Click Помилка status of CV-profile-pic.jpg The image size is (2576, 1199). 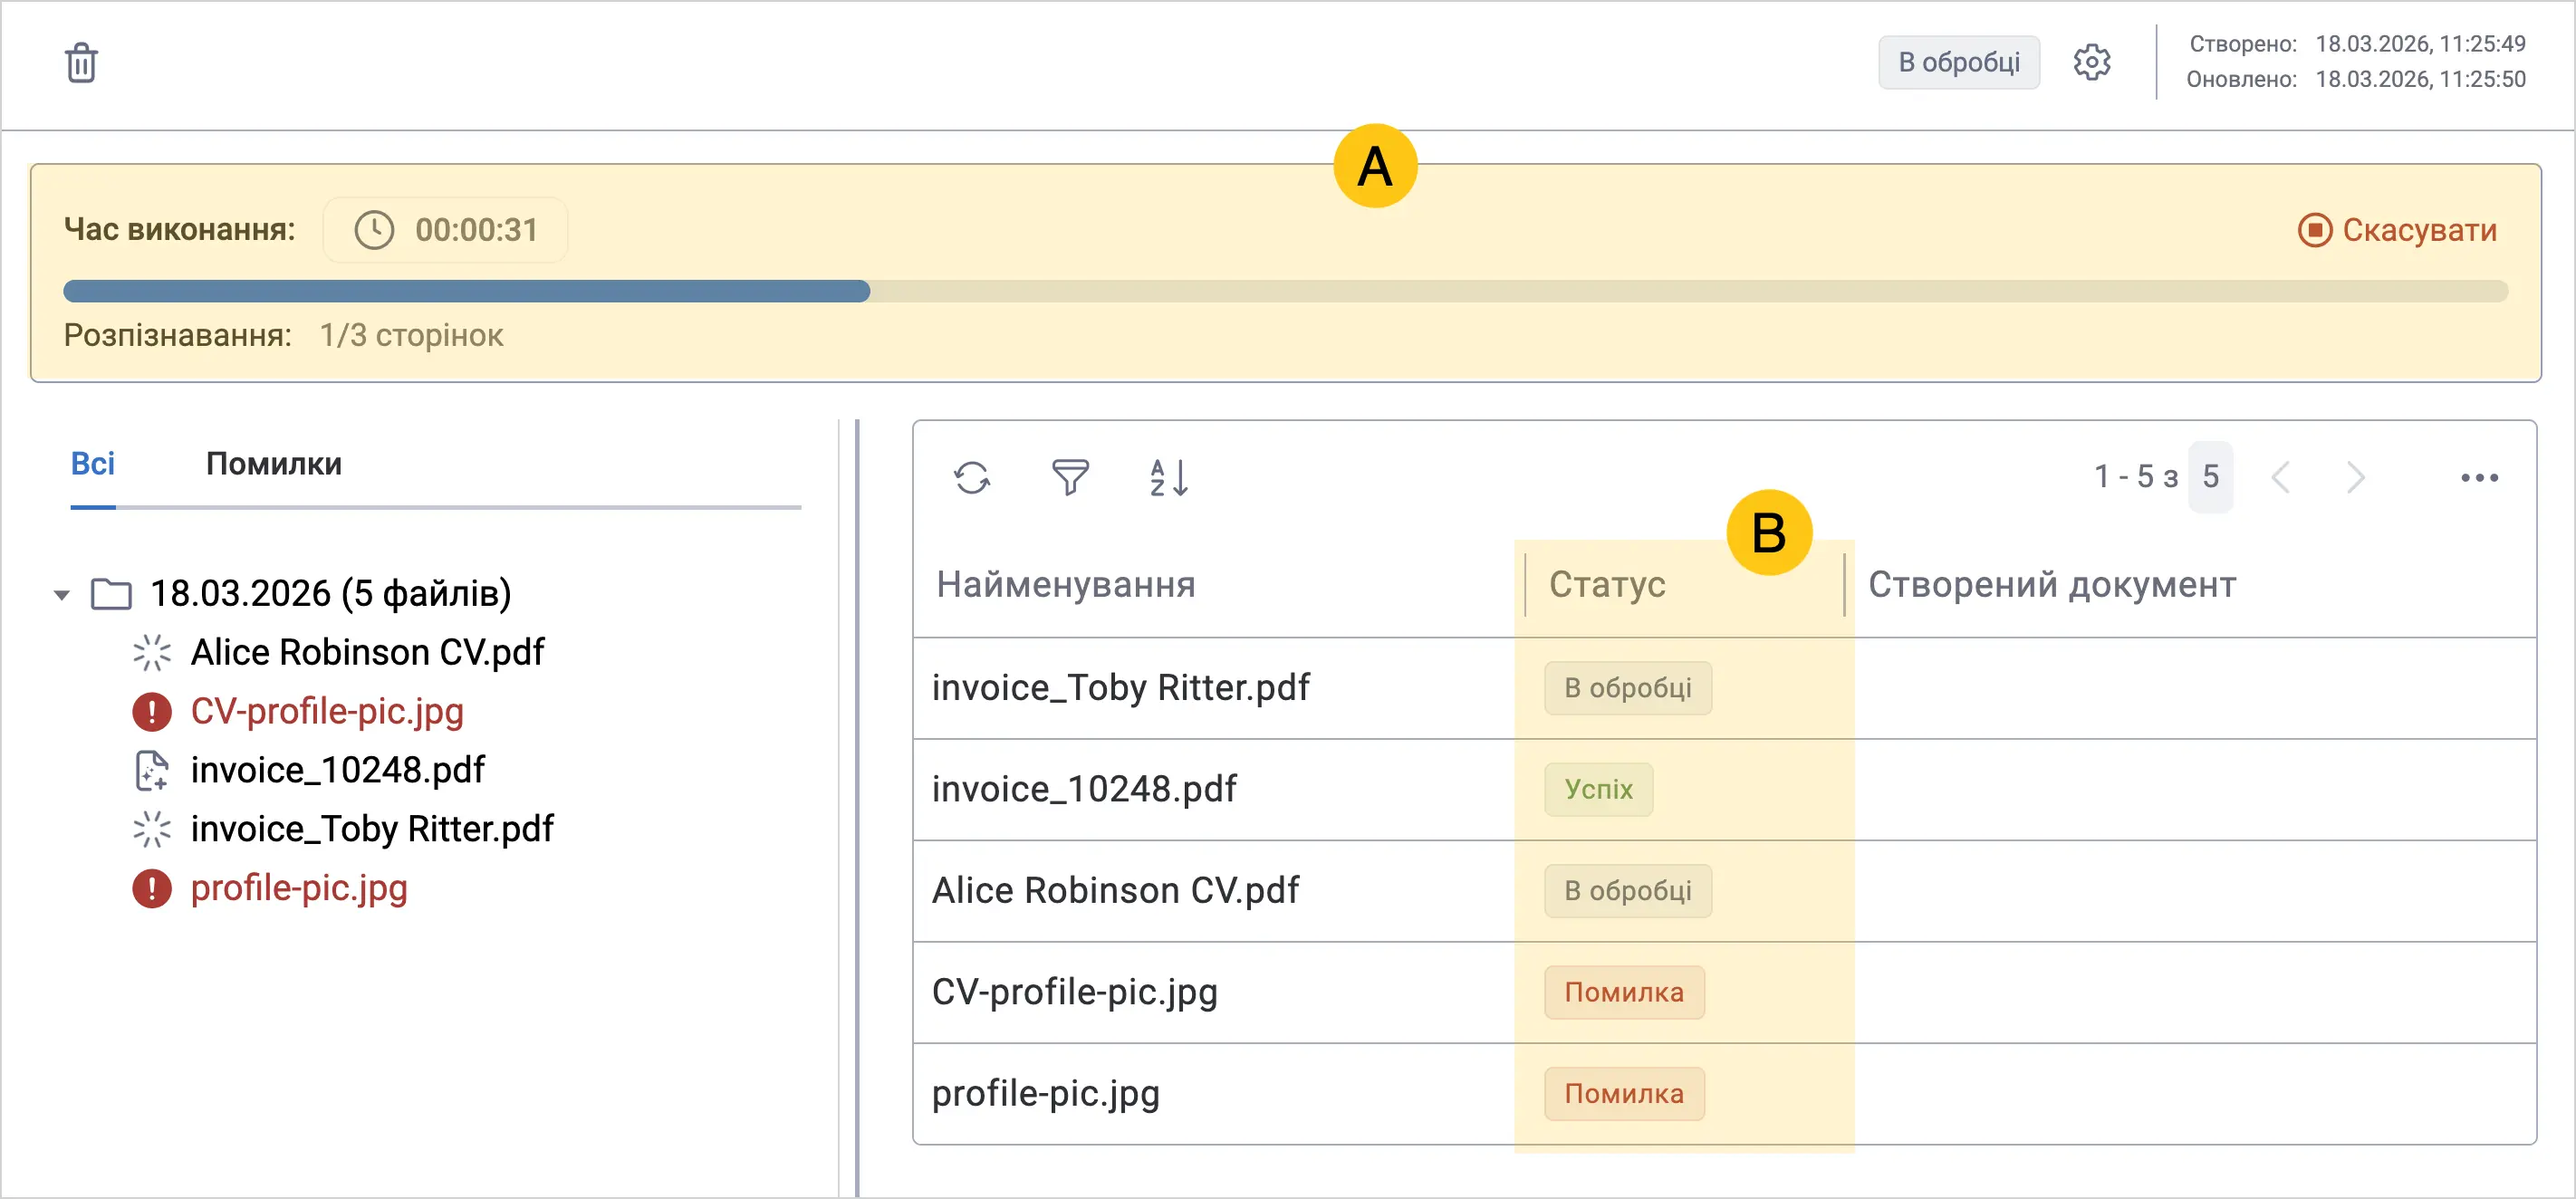click(1624, 992)
